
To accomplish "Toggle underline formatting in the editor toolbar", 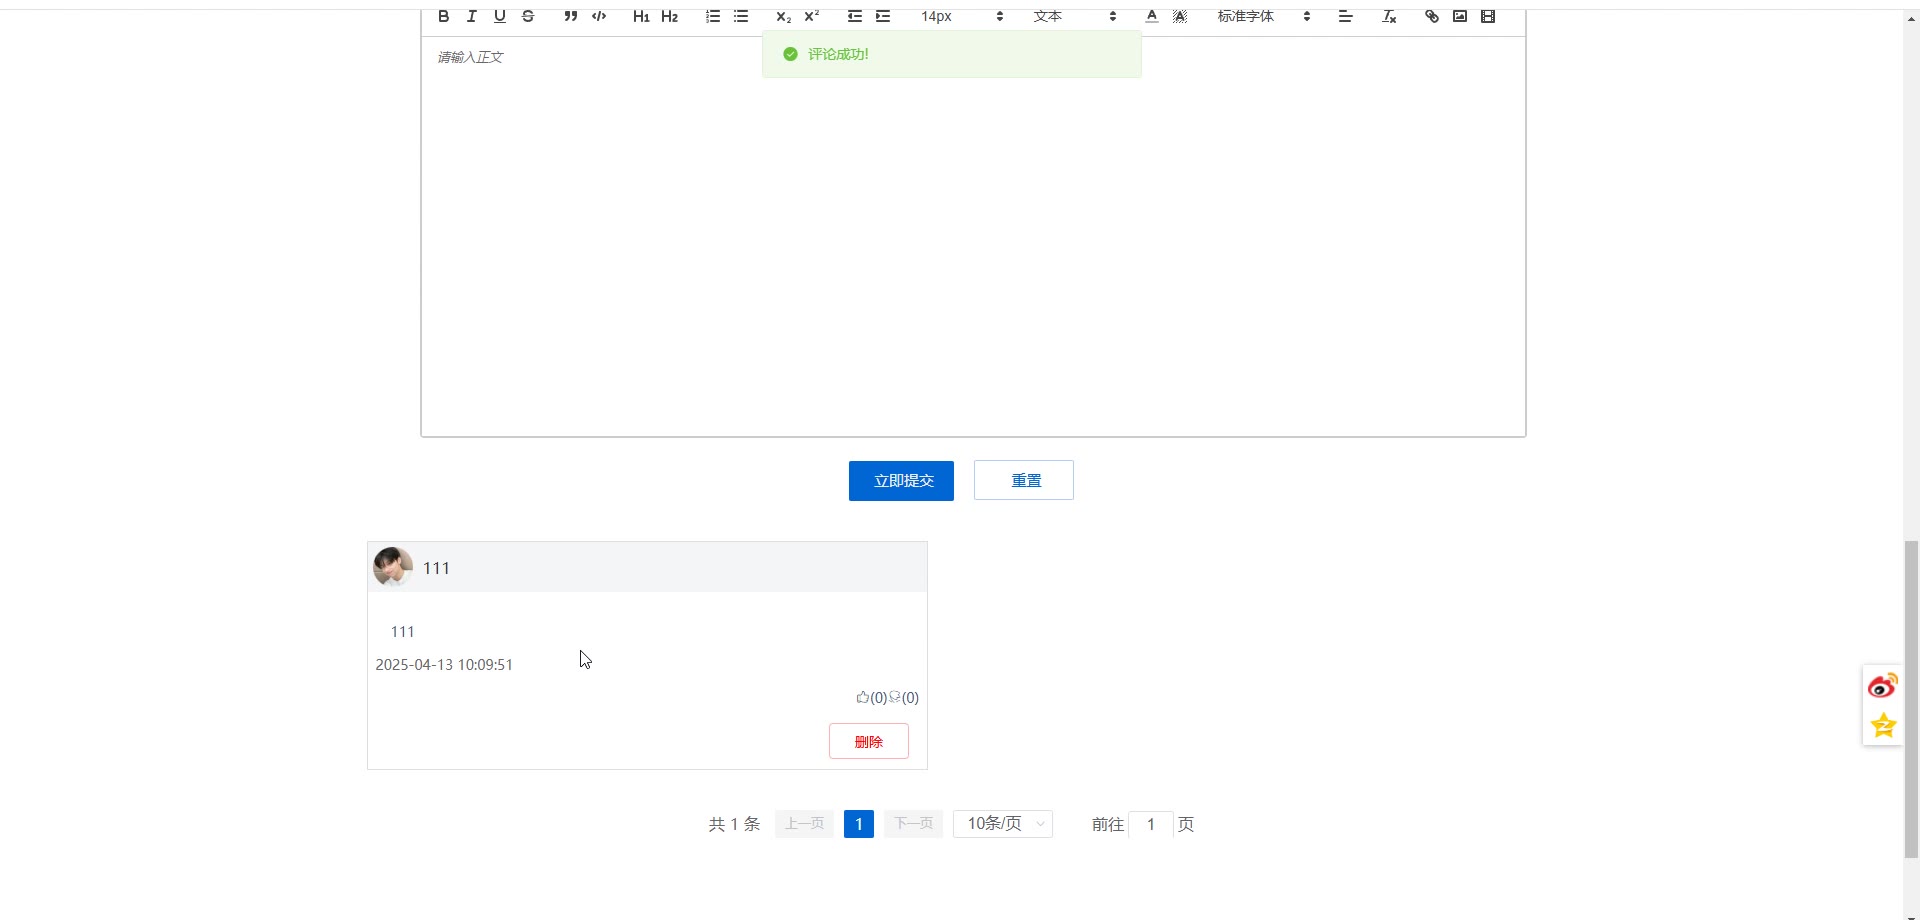I will pos(500,16).
